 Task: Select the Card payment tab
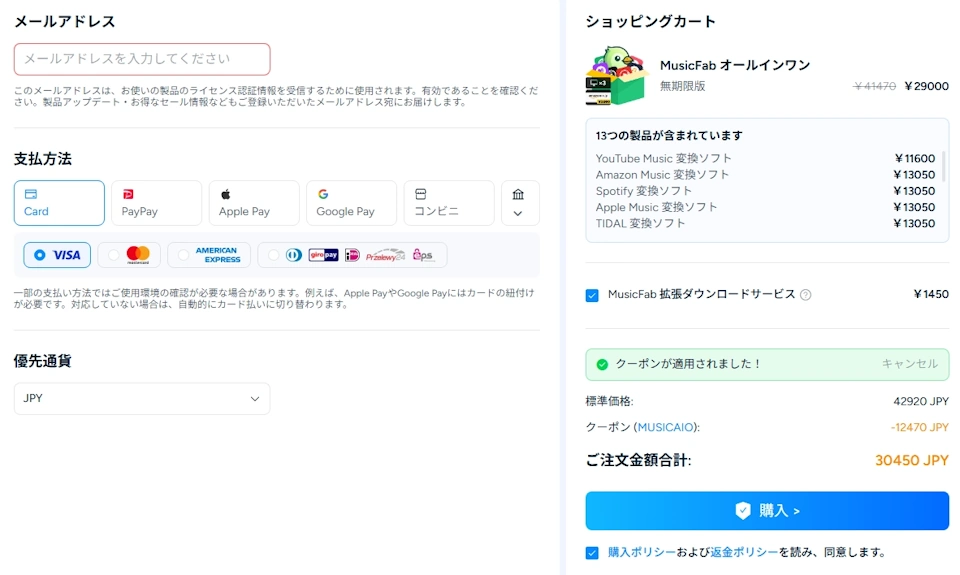click(59, 203)
